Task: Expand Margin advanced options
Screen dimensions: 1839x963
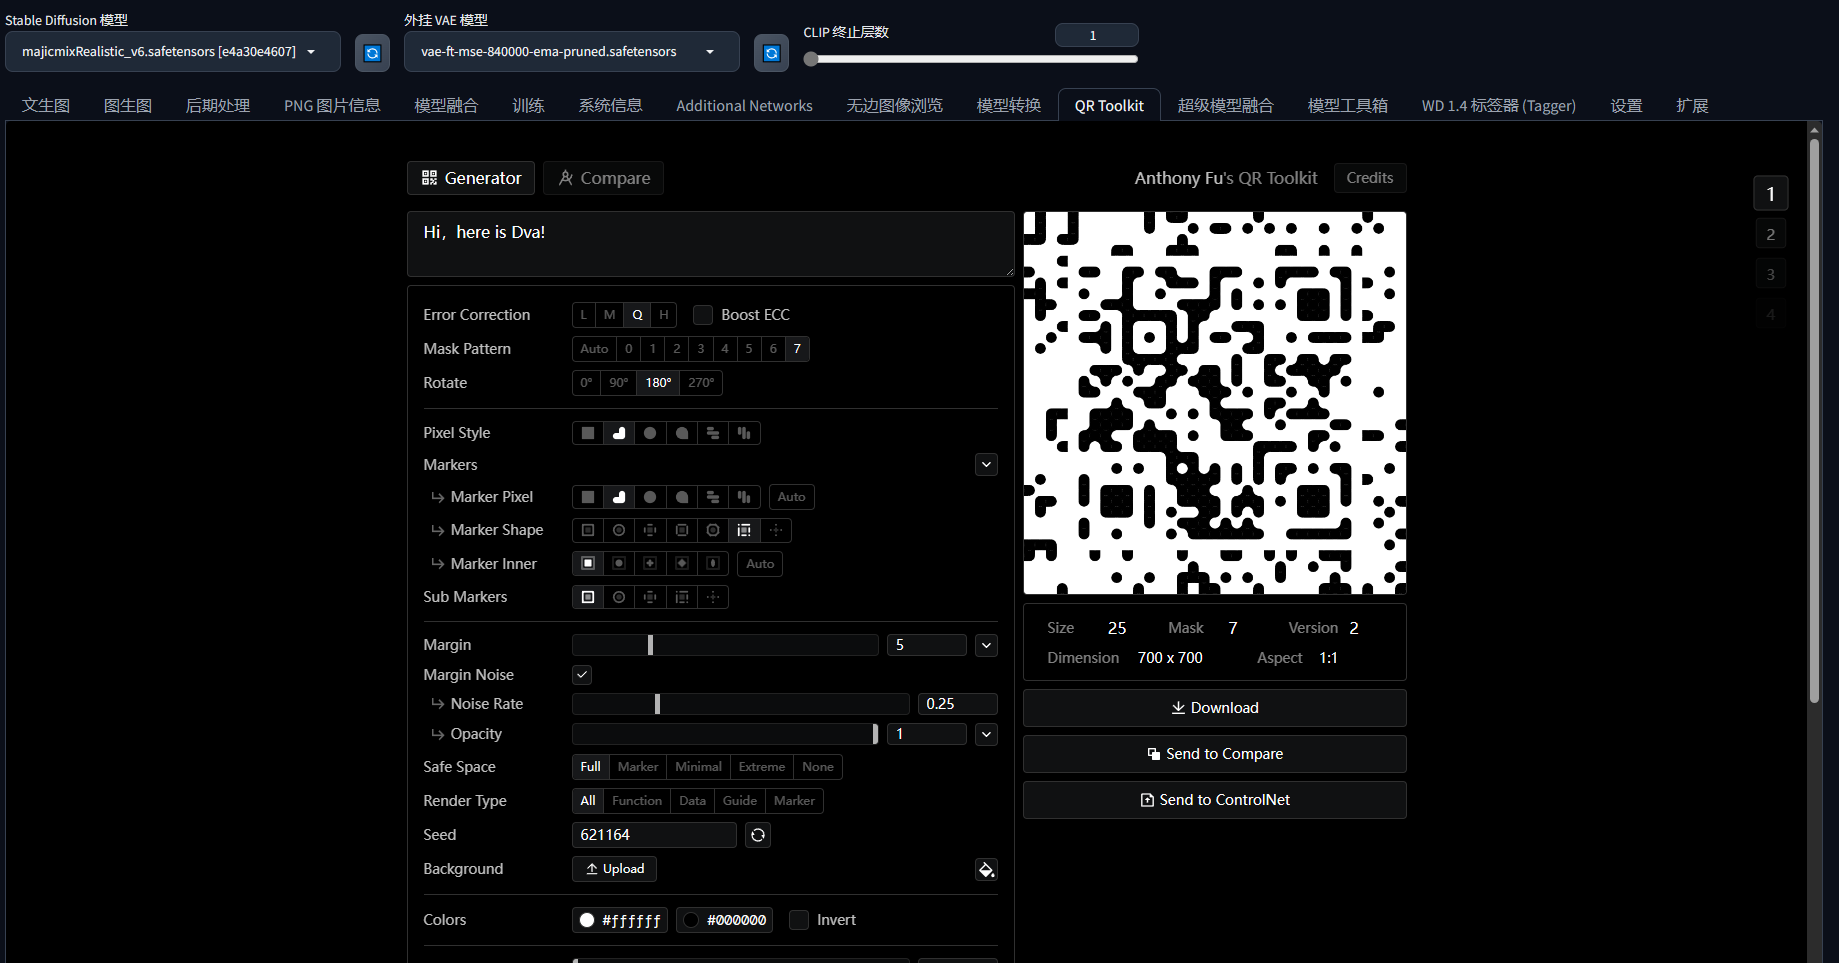Action: 986,646
